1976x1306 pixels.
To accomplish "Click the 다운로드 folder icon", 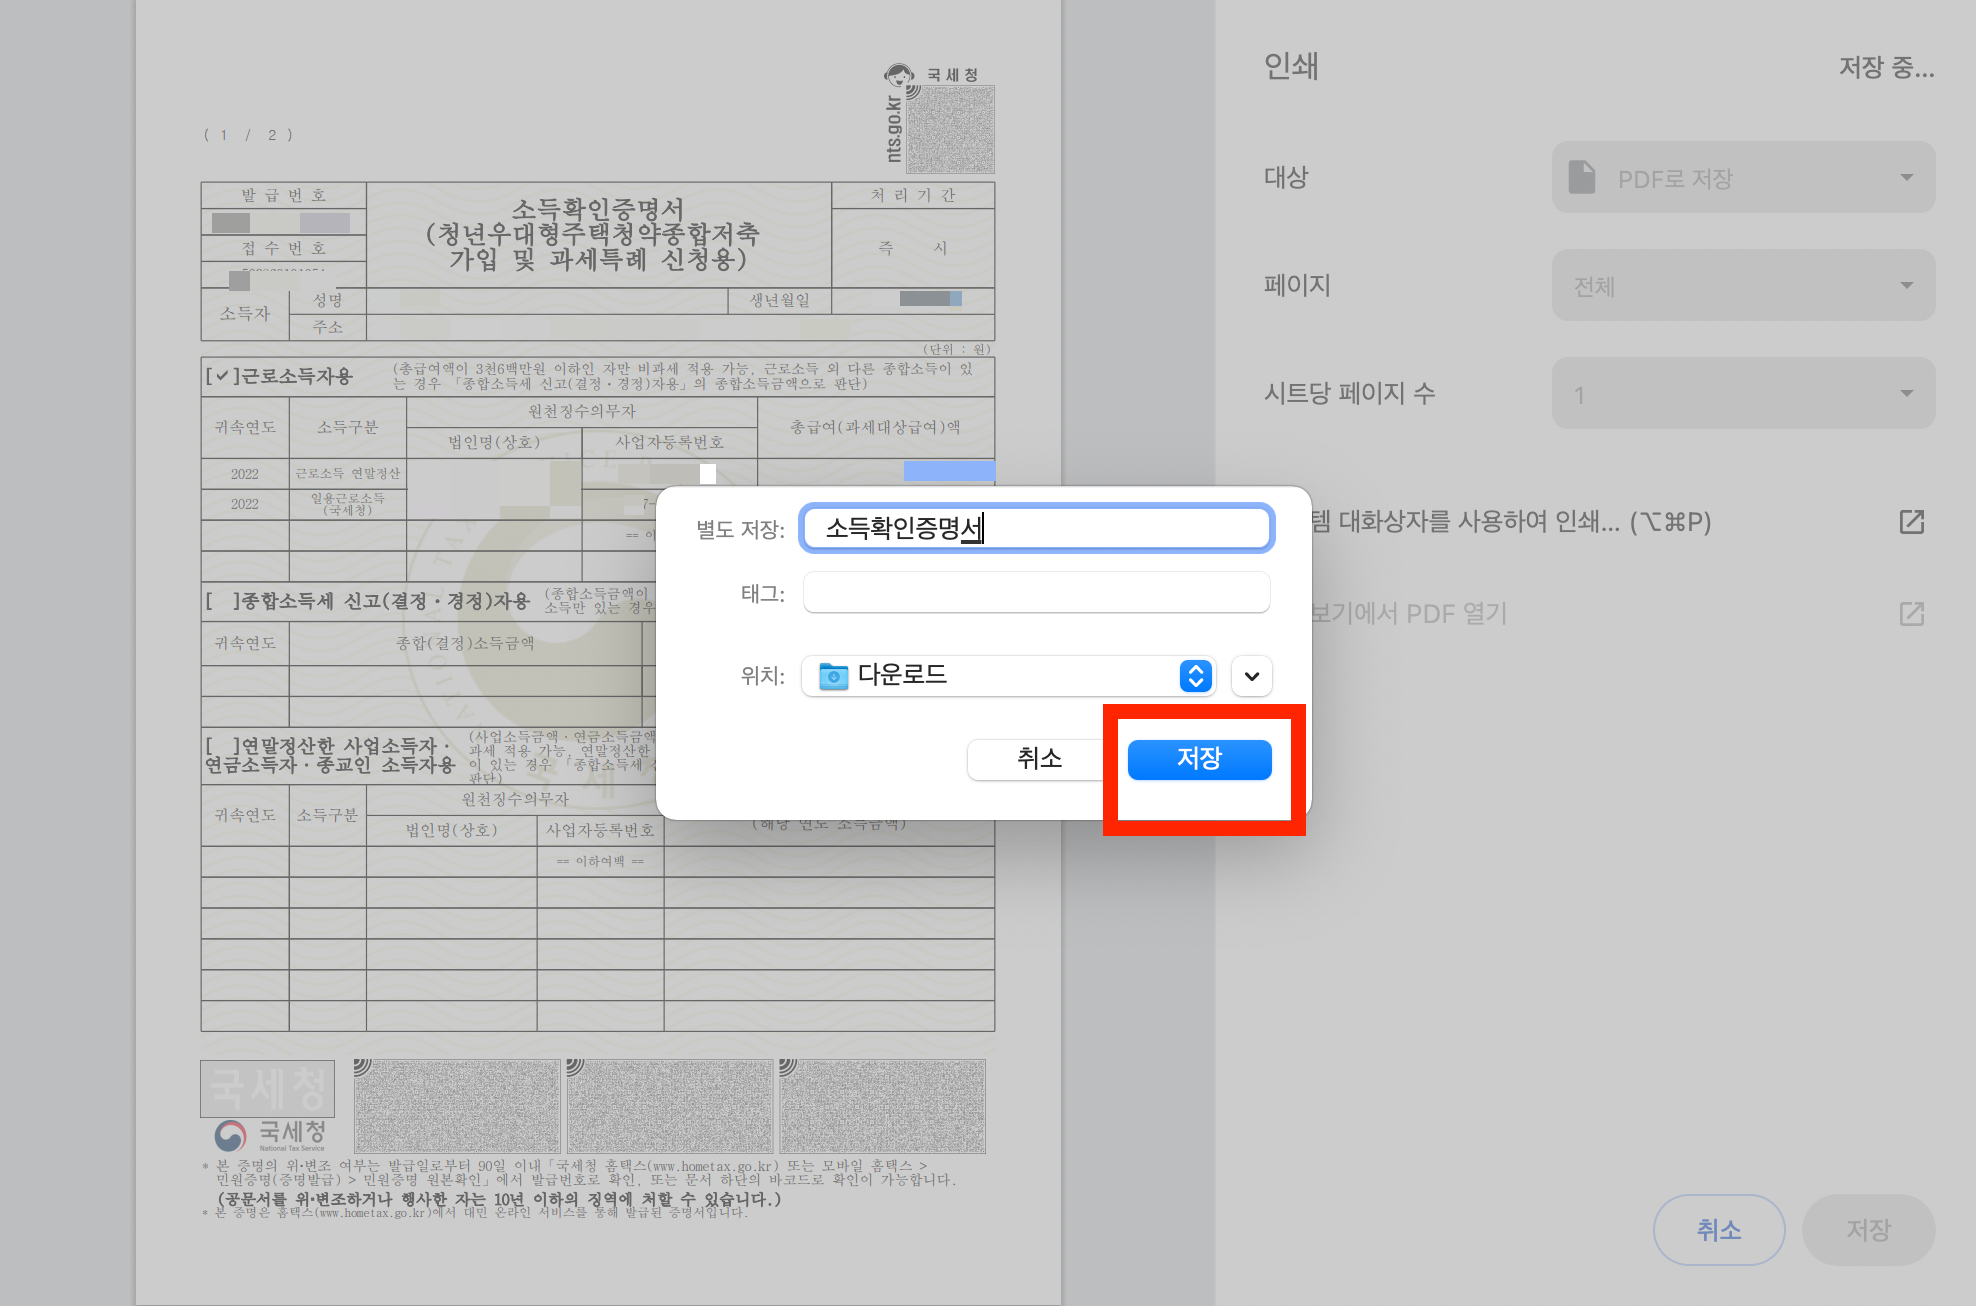I will click(833, 676).
